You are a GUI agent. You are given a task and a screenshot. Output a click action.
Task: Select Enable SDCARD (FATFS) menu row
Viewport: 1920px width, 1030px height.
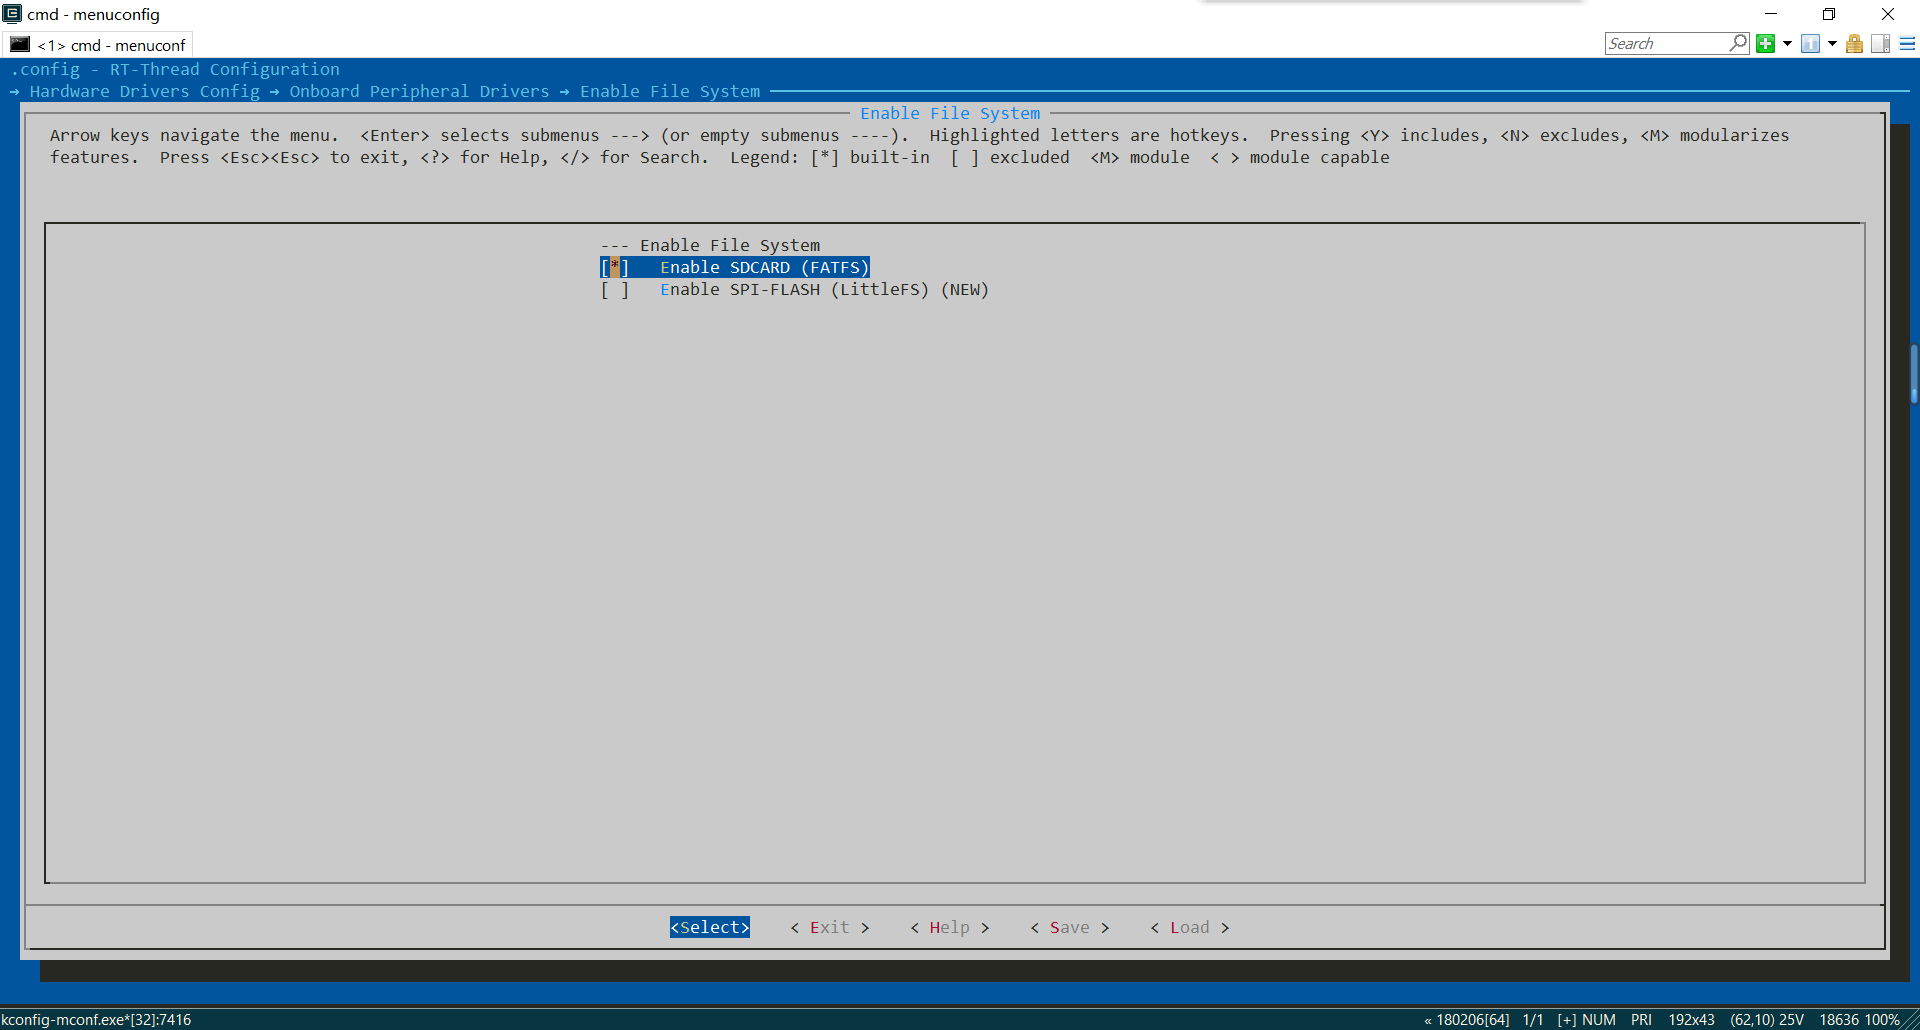(735, 267)
